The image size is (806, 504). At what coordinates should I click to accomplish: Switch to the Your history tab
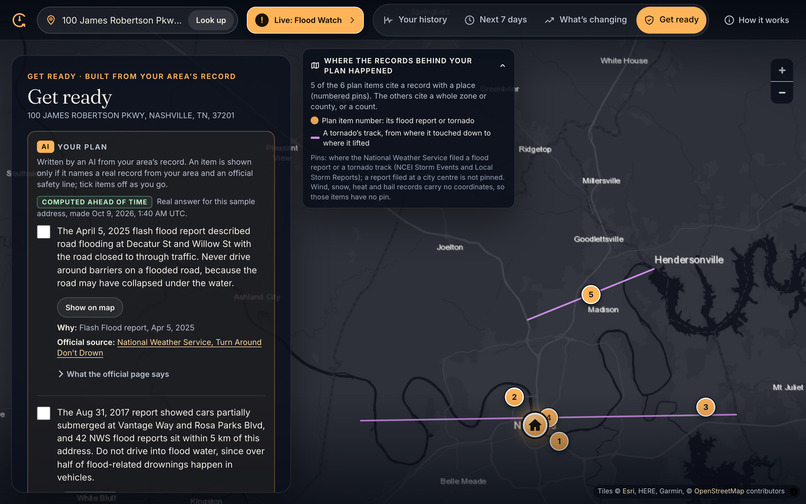coord(415,20)
